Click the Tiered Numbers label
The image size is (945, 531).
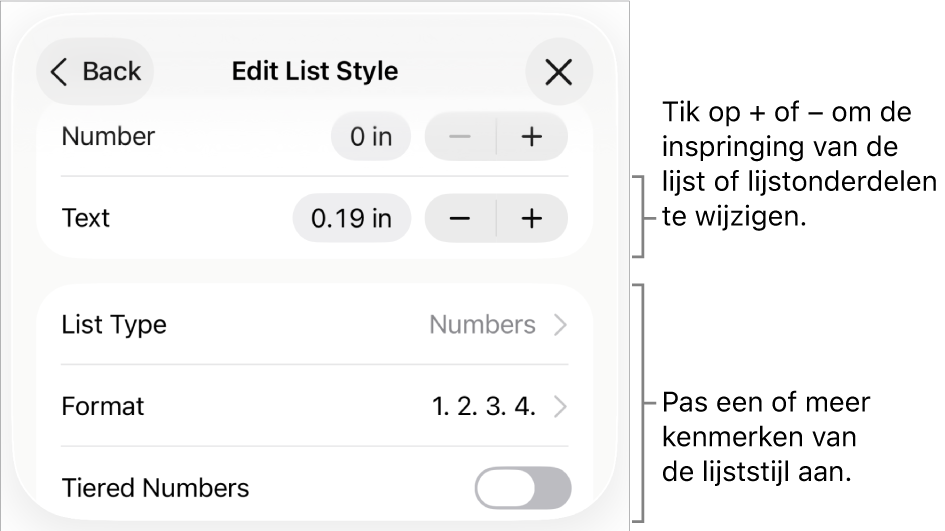pos(155,488)
